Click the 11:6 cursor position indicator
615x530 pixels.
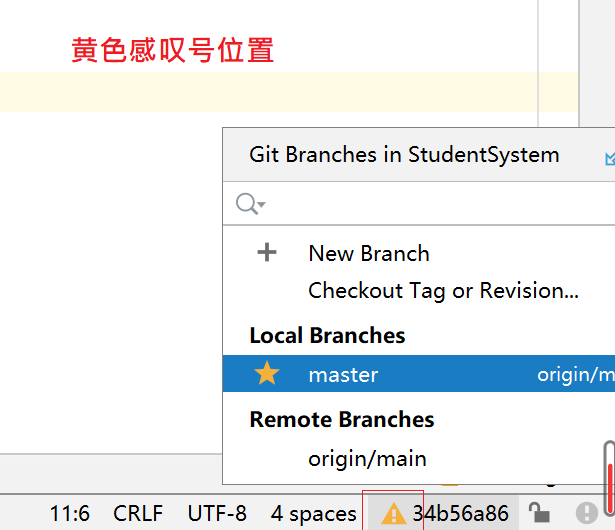click(69, 514)
